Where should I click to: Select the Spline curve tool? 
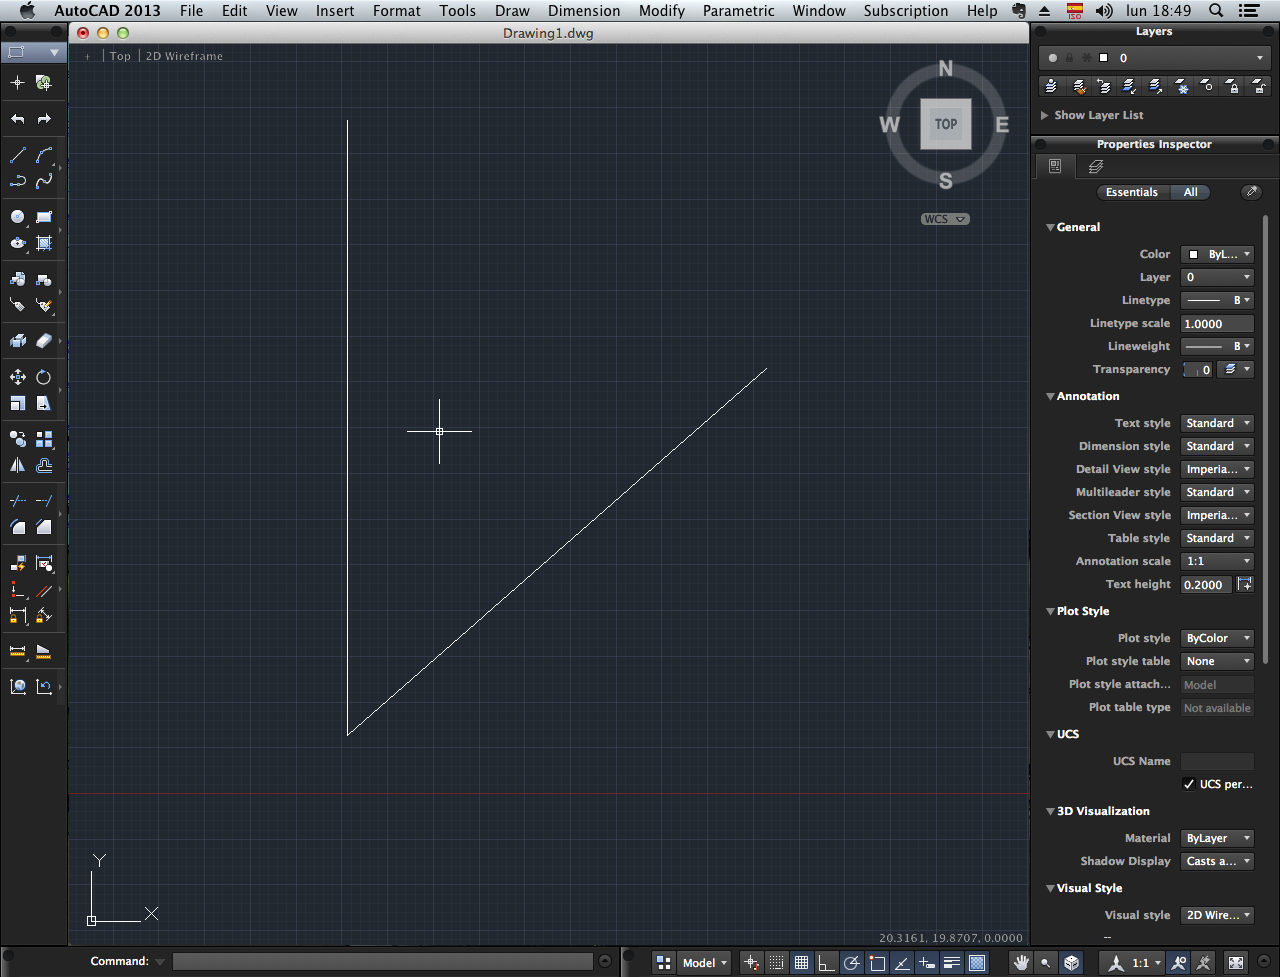[x=44, y=181]
